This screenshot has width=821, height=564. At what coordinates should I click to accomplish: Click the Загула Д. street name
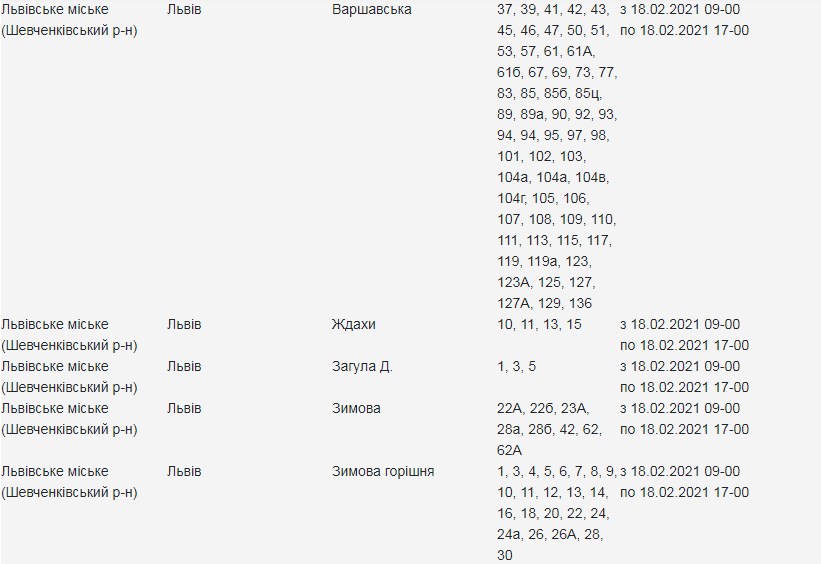(361, 367)
